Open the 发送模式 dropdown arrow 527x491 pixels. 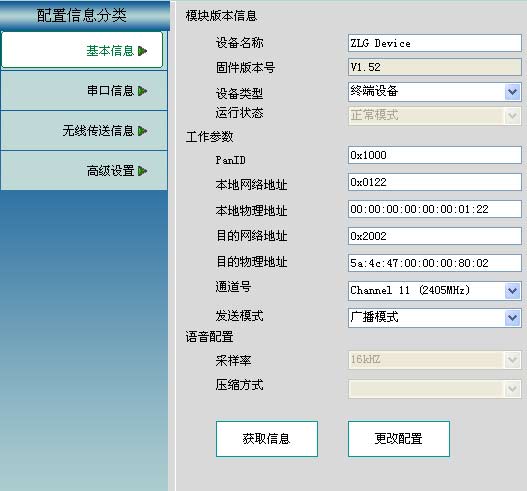513,318
